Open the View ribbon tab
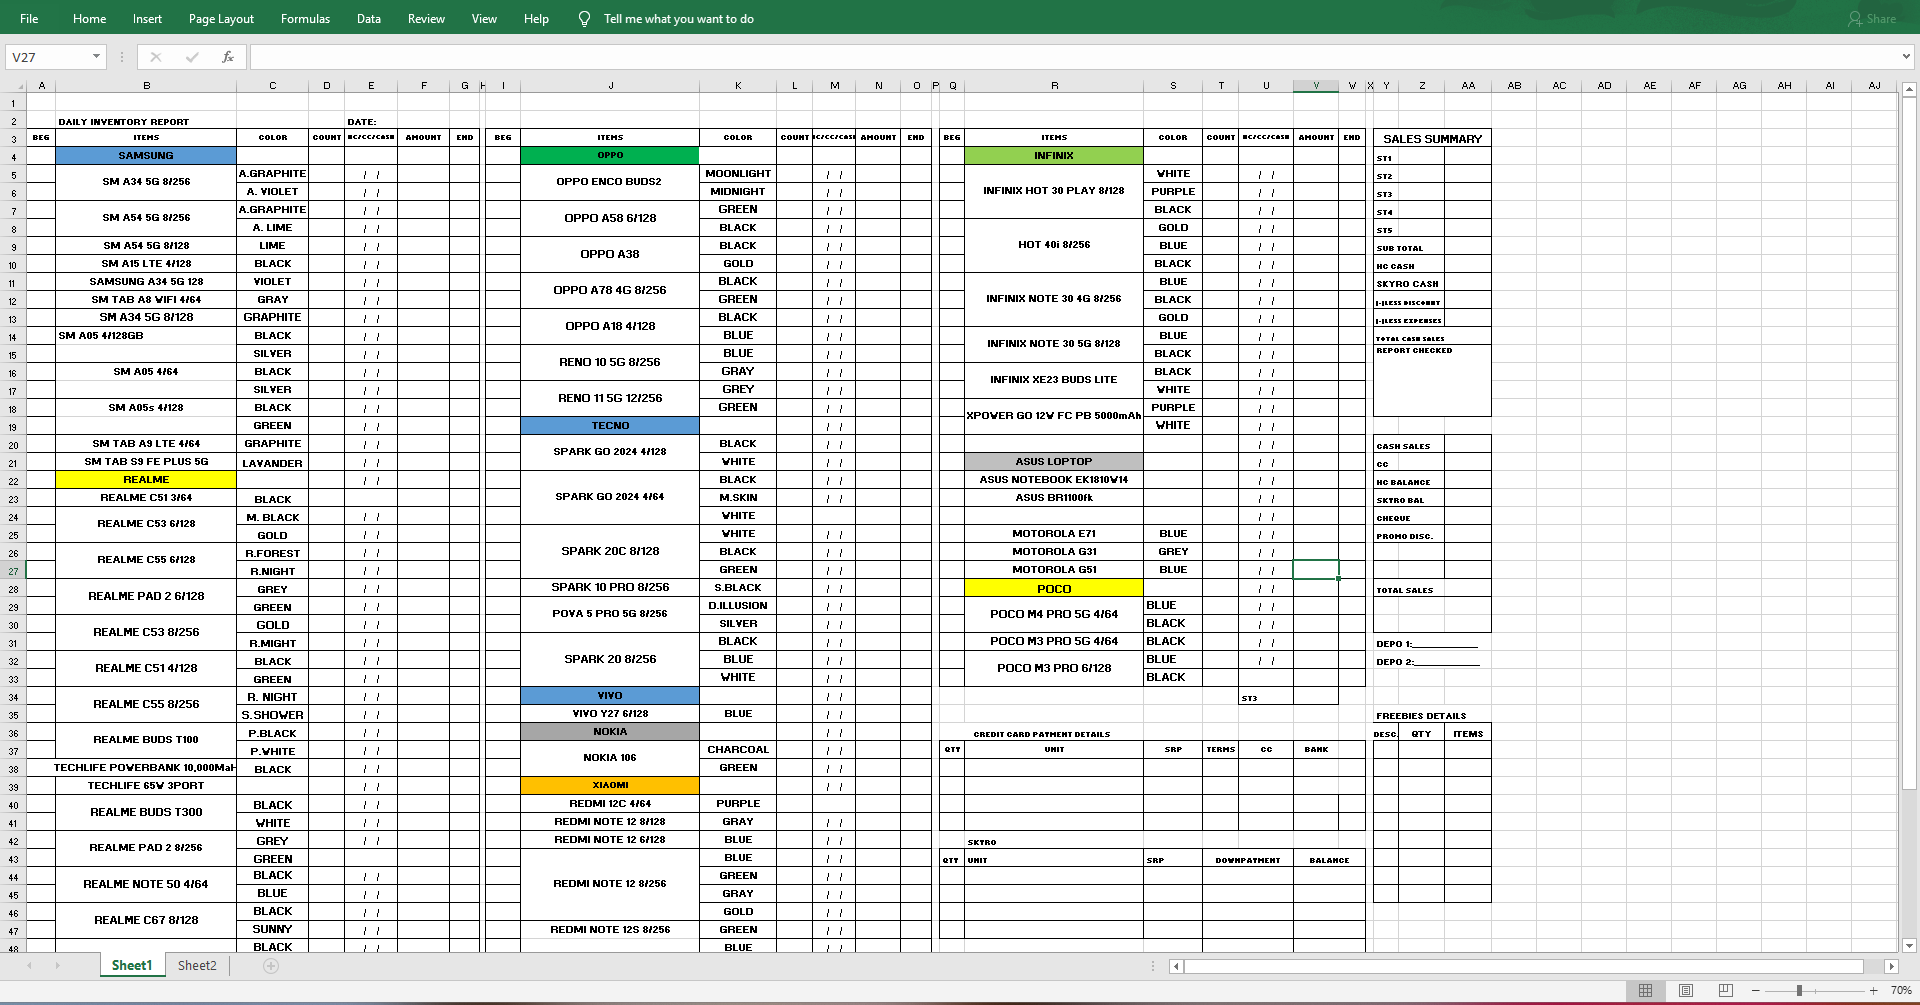This screenshot has width=1920, height=1005. (x=484, y=19)
